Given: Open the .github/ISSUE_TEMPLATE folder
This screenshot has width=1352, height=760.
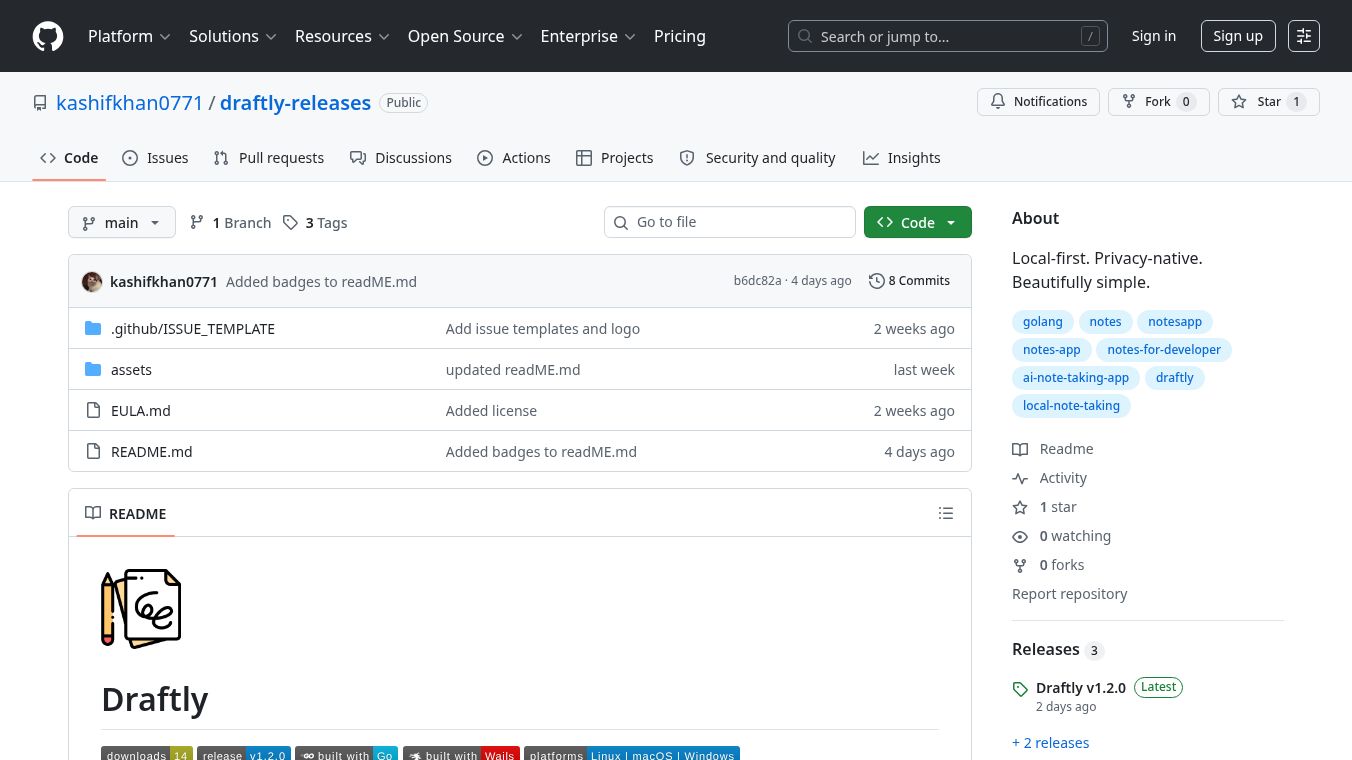Looking at the screenshot, I should 193,328.
